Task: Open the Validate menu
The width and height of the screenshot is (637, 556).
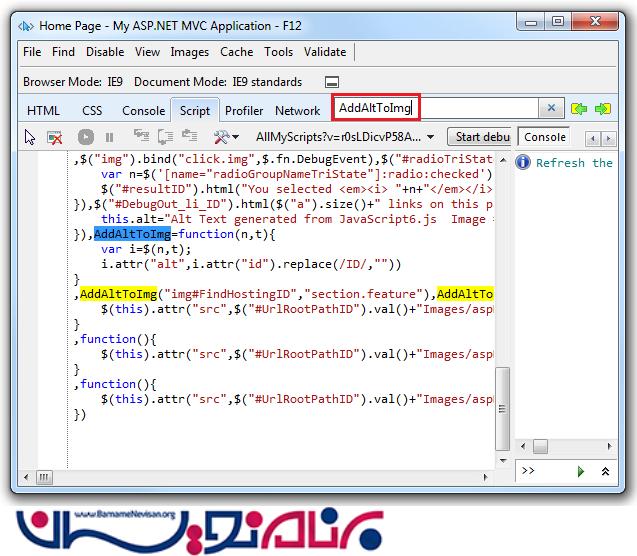Action: pyautogui.click(x=324, y=52)
